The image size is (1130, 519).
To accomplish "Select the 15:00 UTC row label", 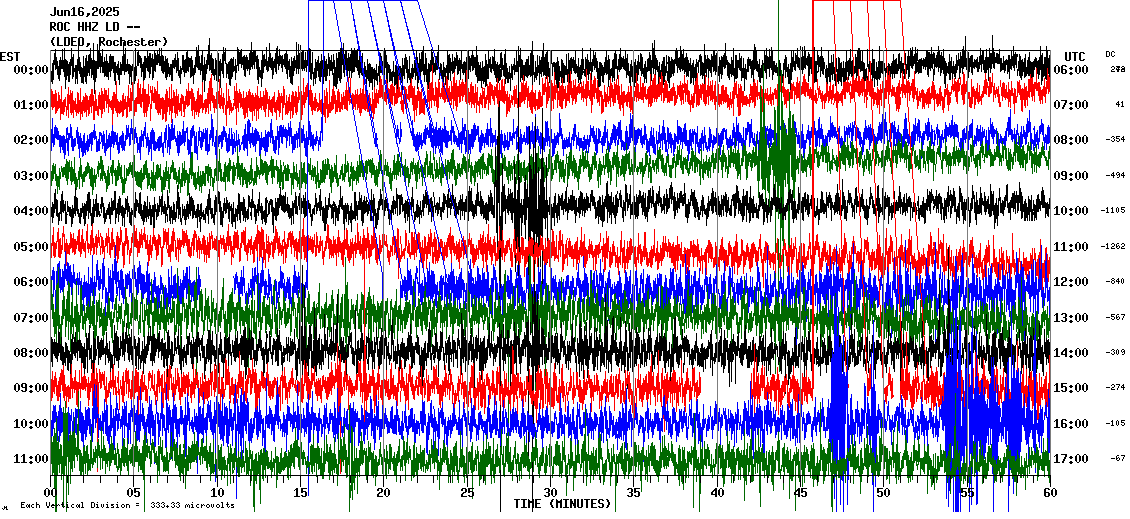I will coord(1070,388).
